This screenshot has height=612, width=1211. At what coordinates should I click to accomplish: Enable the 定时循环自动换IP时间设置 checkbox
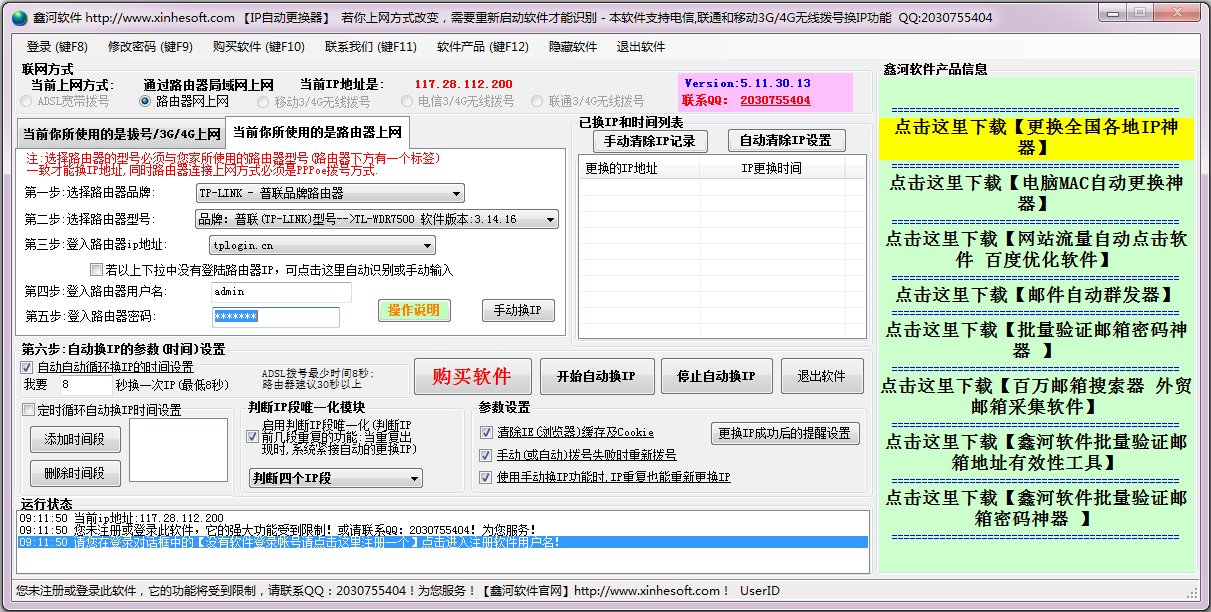(28, 409)
